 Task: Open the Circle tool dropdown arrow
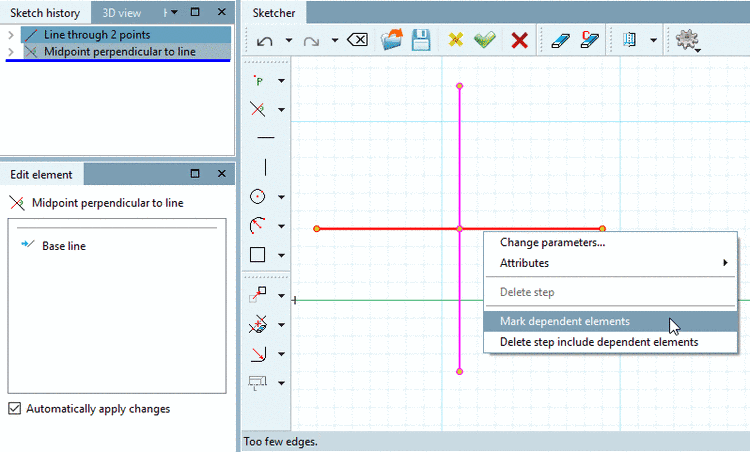(x=281, y=197)
